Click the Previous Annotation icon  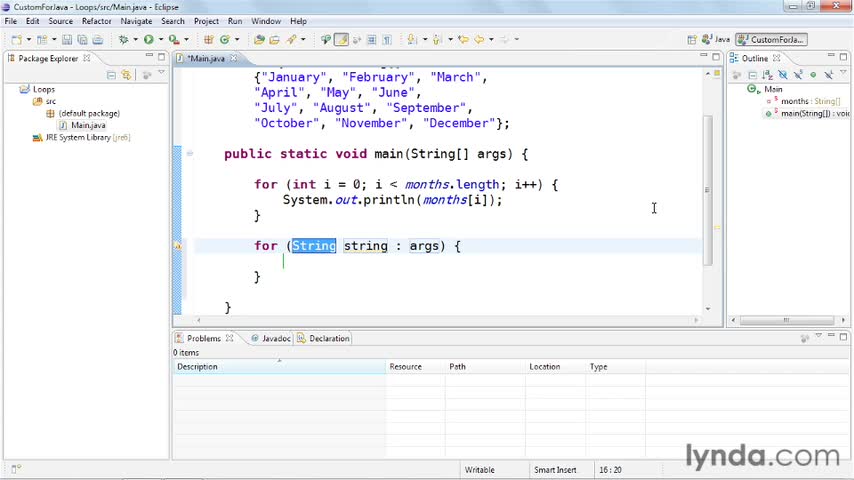[437, 40]
